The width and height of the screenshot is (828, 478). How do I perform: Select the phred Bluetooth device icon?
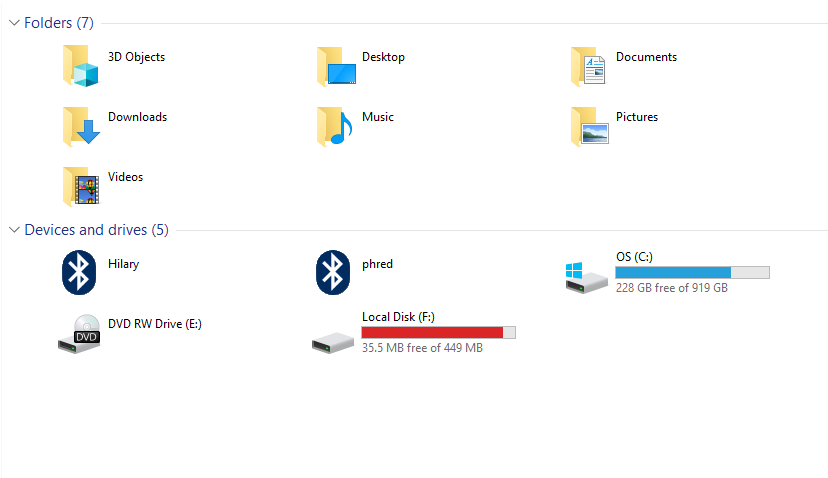(333, 273)
